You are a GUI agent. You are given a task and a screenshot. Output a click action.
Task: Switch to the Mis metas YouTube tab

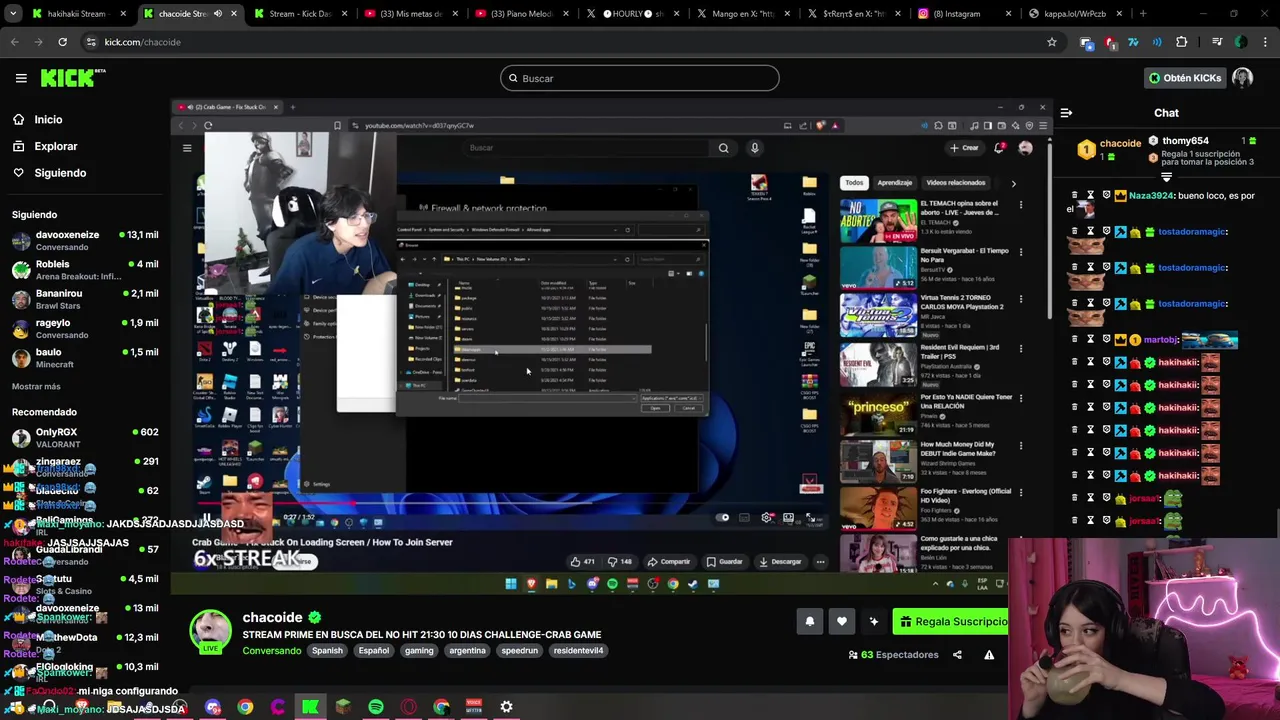point(410,14)
